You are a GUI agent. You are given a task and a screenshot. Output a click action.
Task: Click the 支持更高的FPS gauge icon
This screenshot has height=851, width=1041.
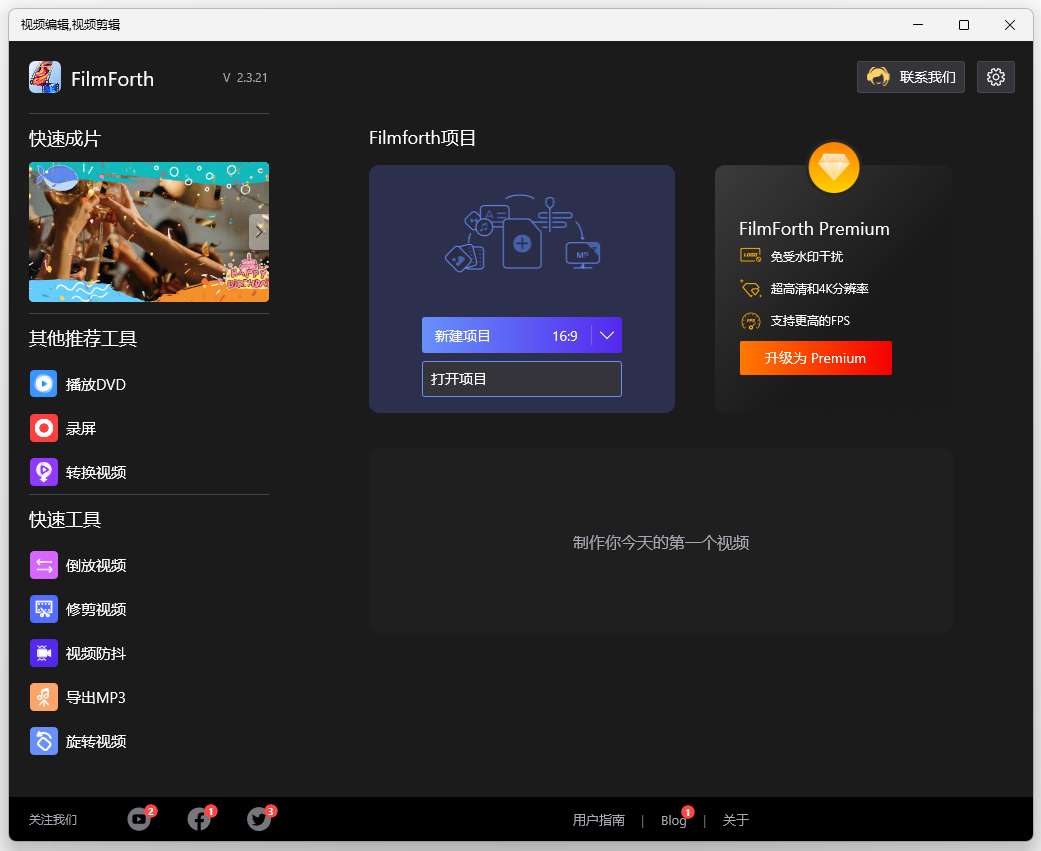pyautogui.click(x=750, y=321)
